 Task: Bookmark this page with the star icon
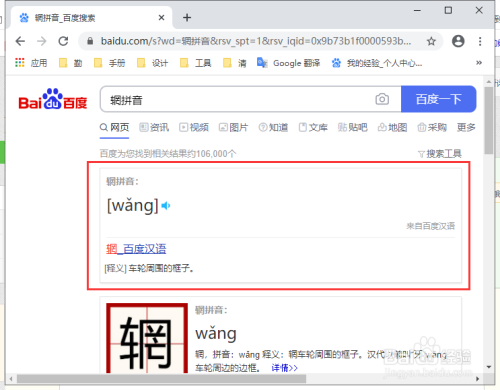(x=431, y=41)
